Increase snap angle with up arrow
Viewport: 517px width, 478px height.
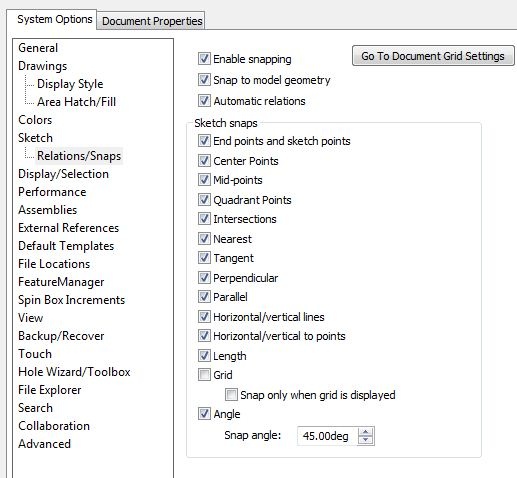[x=366, y=432]
